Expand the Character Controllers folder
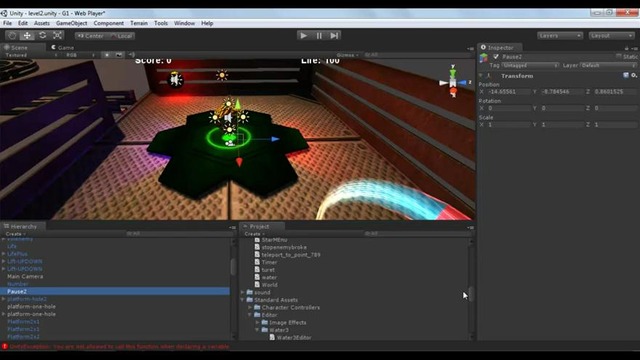 [250, 307]
